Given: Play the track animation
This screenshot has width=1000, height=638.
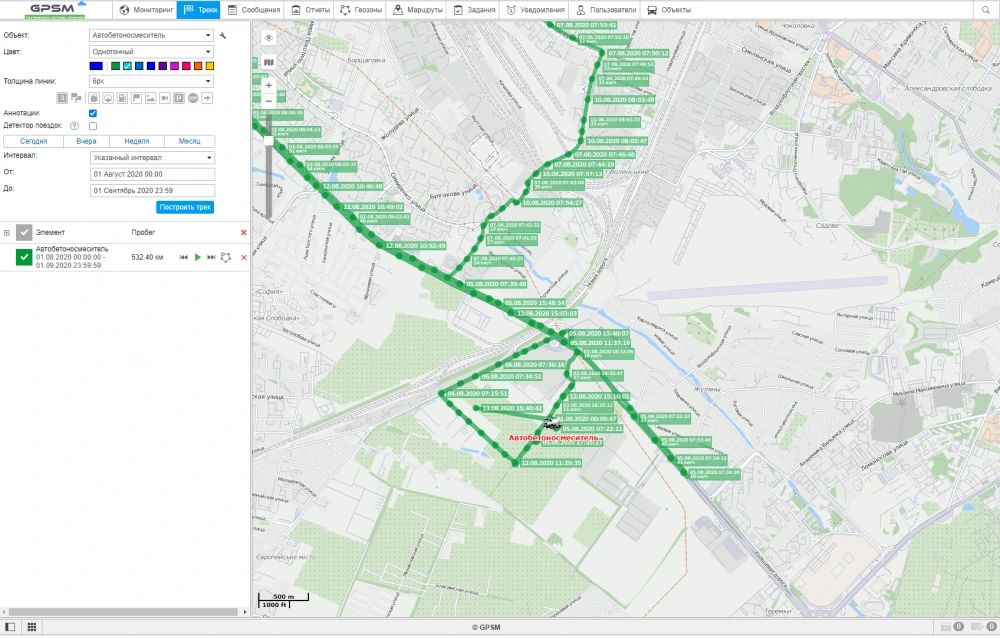Looking at the screenshot, I should [198, 257].
